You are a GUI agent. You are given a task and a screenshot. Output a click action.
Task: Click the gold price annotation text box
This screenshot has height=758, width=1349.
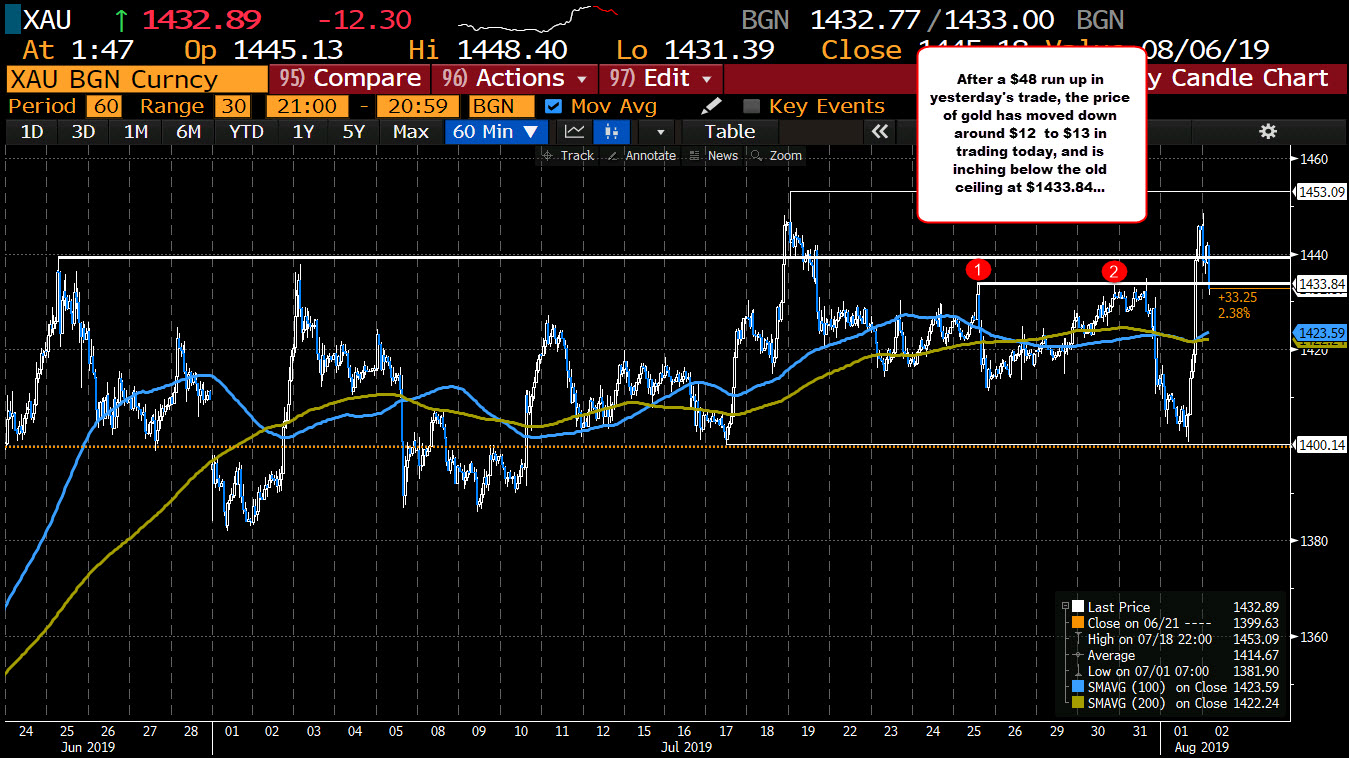pyautogui.click(x=1031, y=134)
